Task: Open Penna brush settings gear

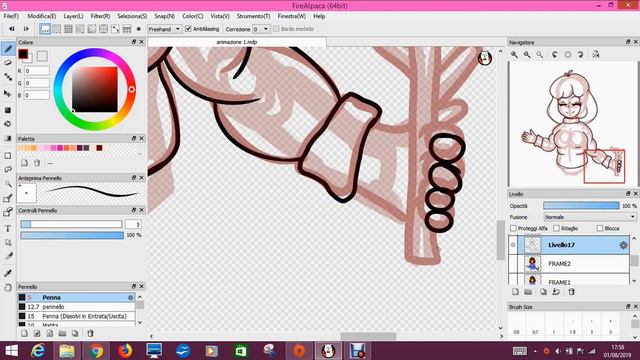Action: [131, 298]
